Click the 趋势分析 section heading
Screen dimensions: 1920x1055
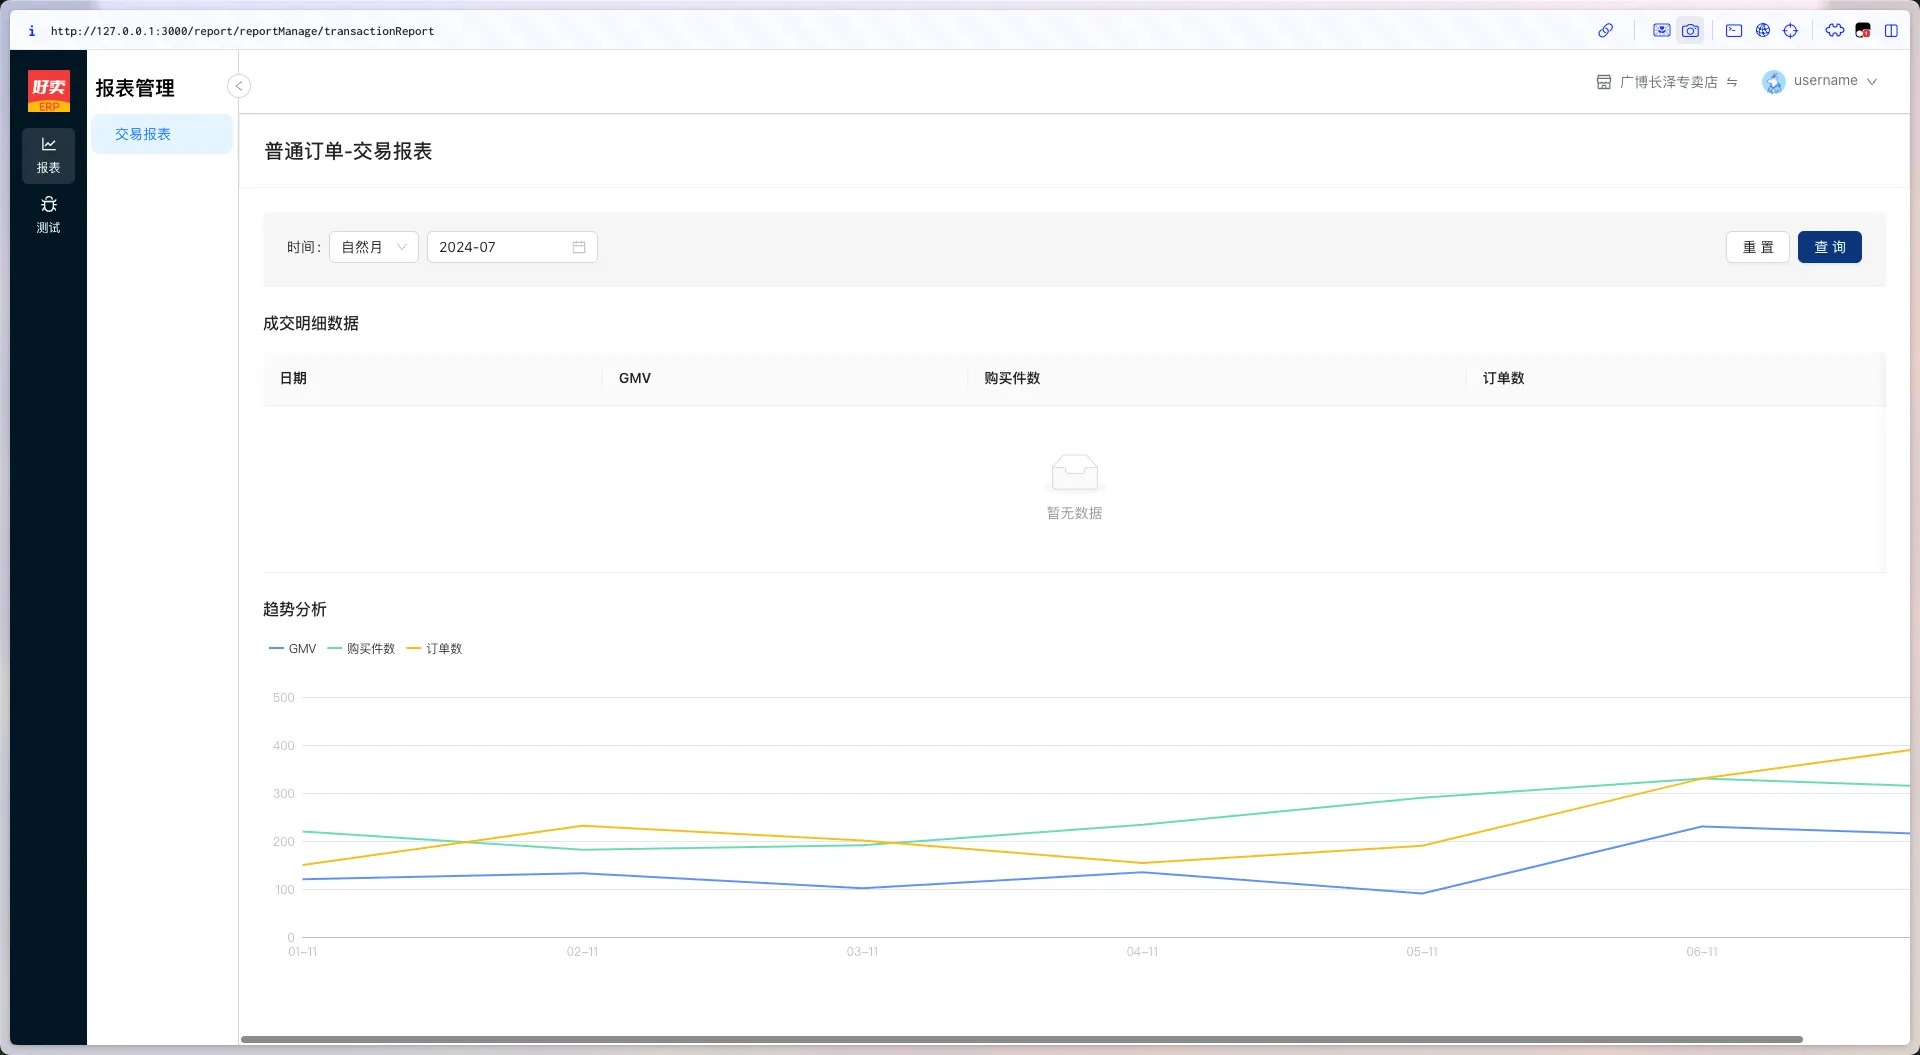click(295, 609)
